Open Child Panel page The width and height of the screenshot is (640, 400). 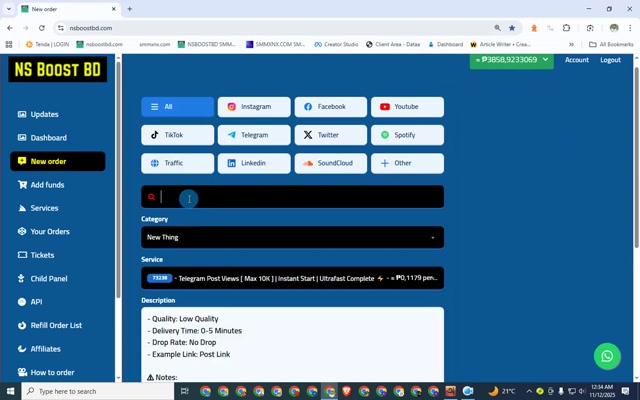[42, 279]
